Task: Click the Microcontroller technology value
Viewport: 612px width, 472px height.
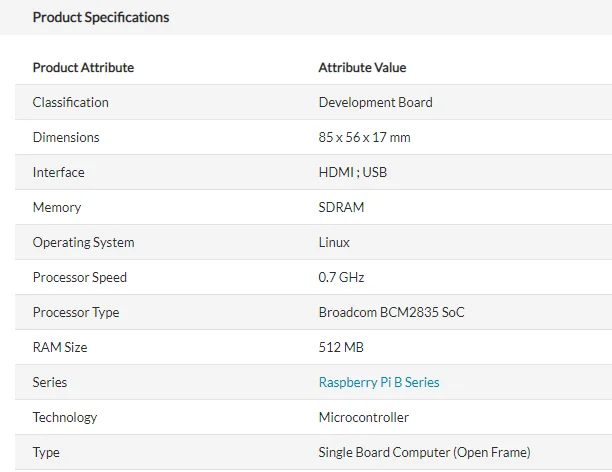Action: (x=363, y=417)
